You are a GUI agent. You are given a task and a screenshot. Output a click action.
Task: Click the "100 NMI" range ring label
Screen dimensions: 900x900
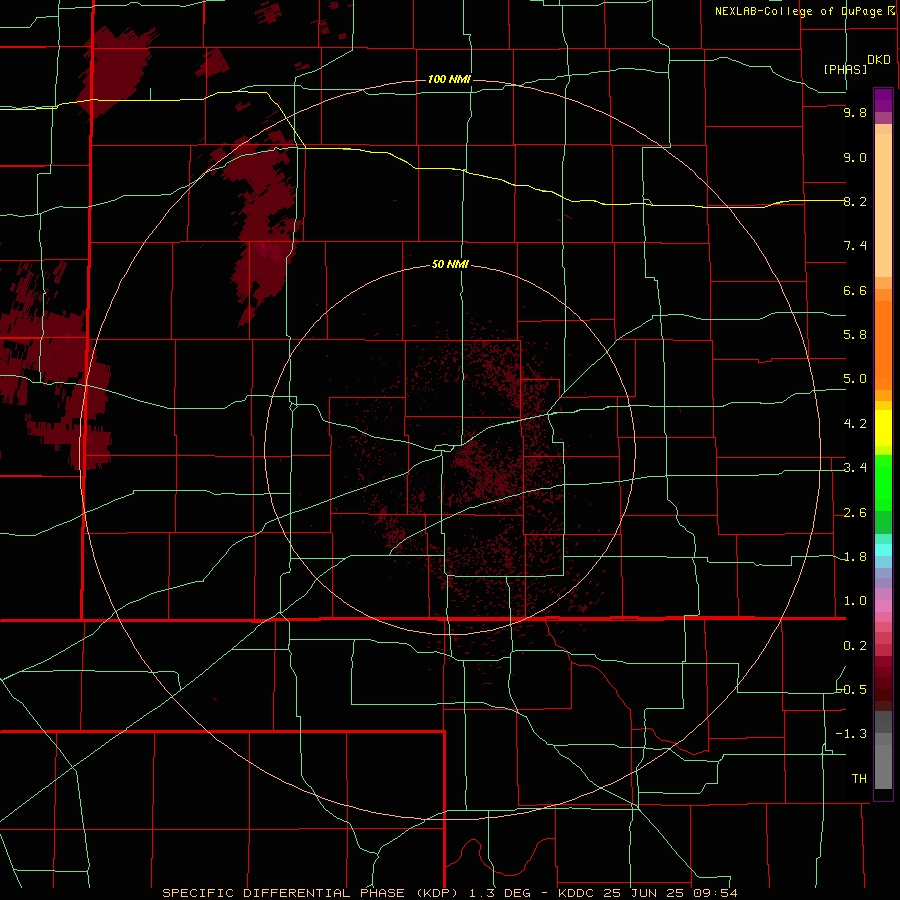[x=449, y=79]
